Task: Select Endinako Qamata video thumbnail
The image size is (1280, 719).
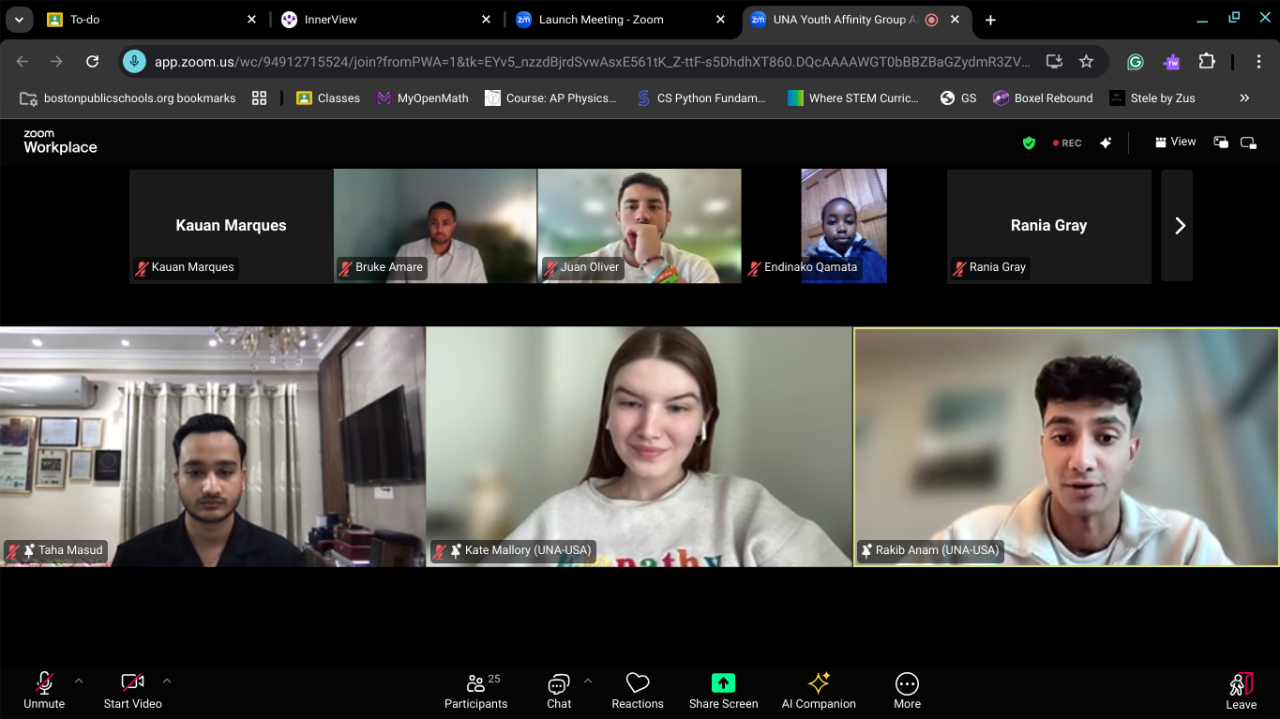Action: [x=843, y=226]
